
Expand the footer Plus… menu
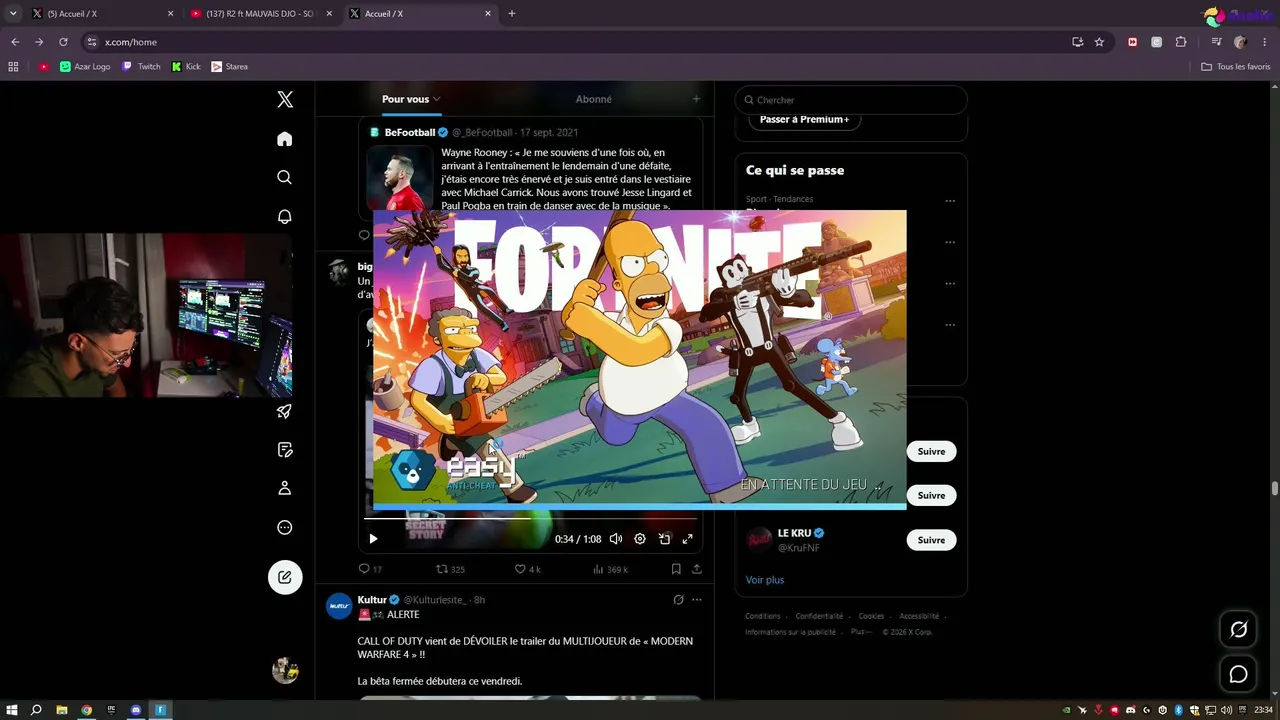[x=860, y=632]
